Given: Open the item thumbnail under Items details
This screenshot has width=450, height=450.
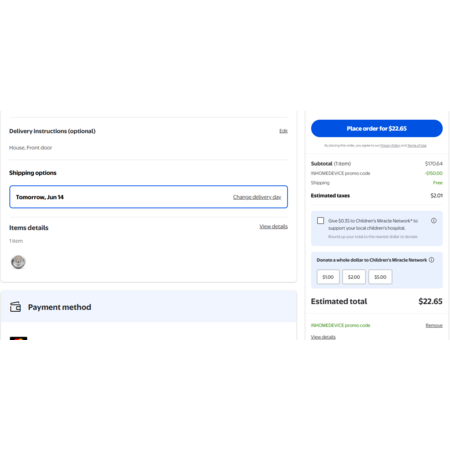Looking at the screenshot, I should click(x=18, y=262).
